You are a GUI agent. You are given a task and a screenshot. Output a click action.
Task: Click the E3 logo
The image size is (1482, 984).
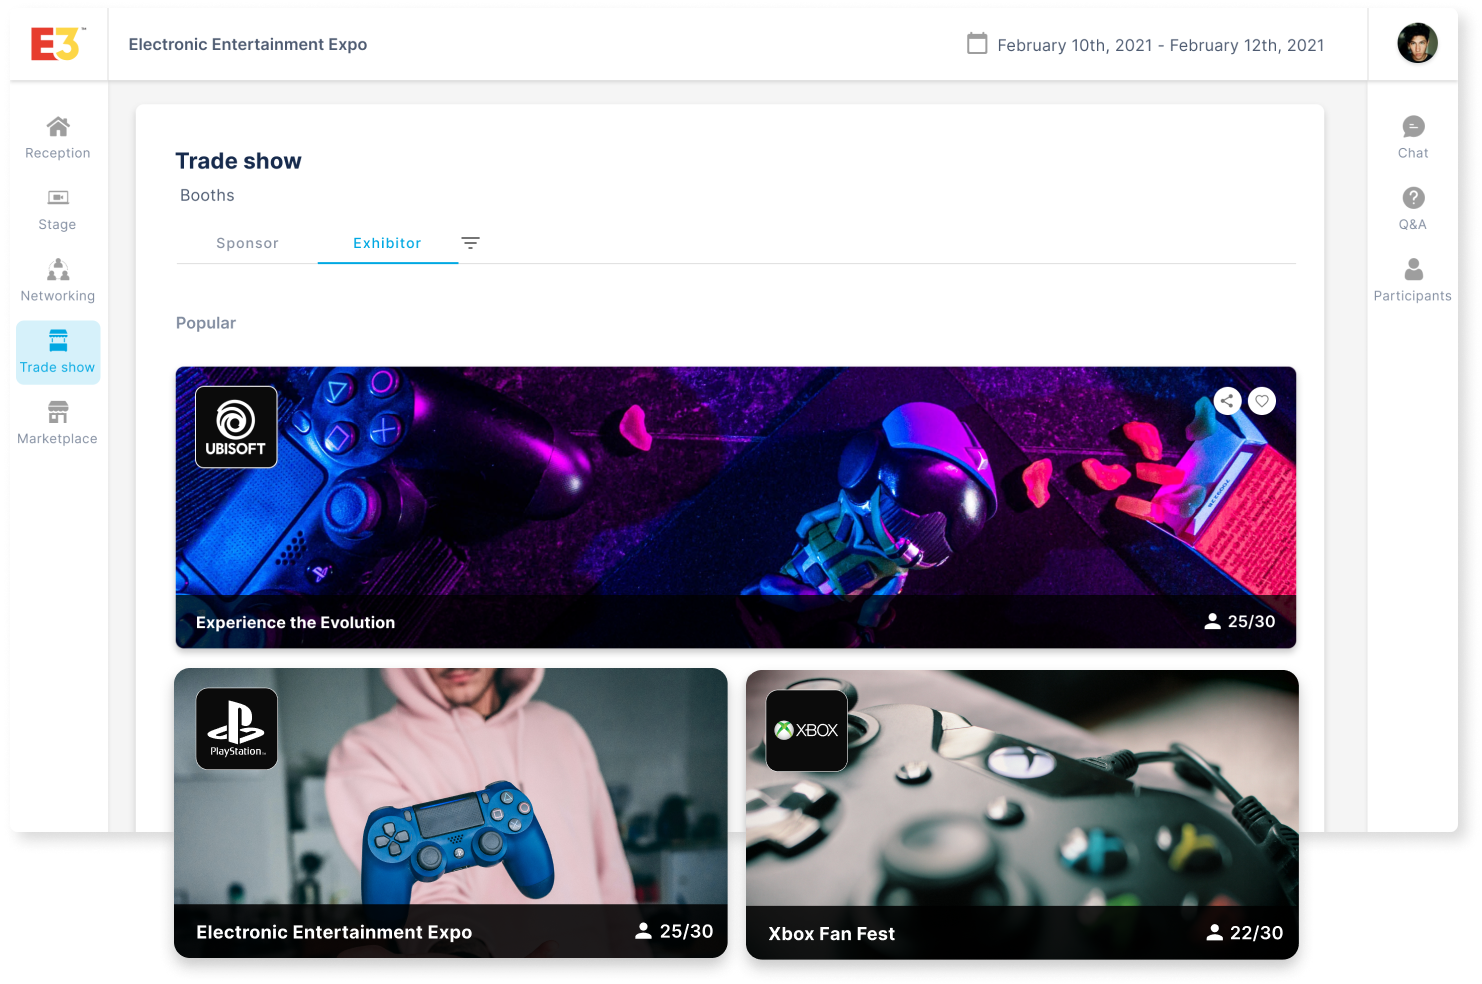[58, 44]
